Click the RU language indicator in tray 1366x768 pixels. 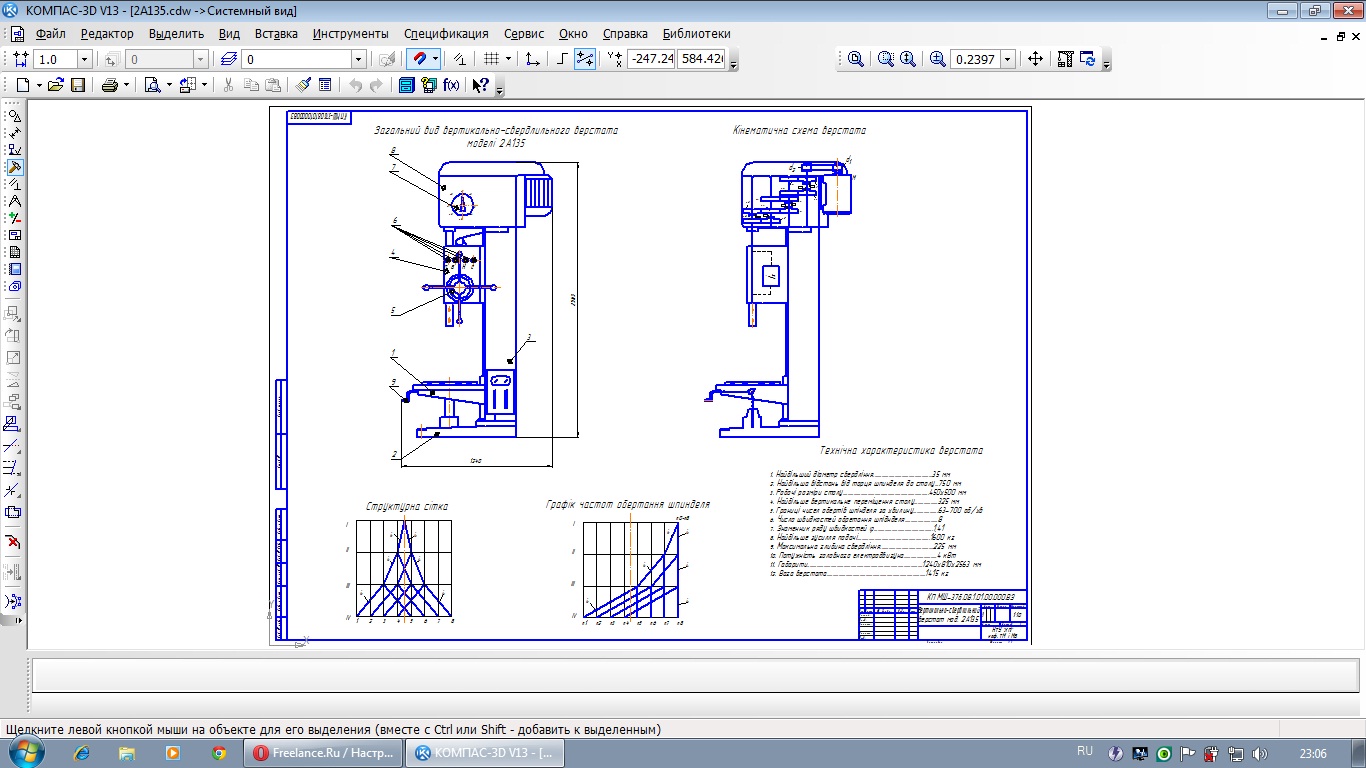click(x=1085, y=751)
